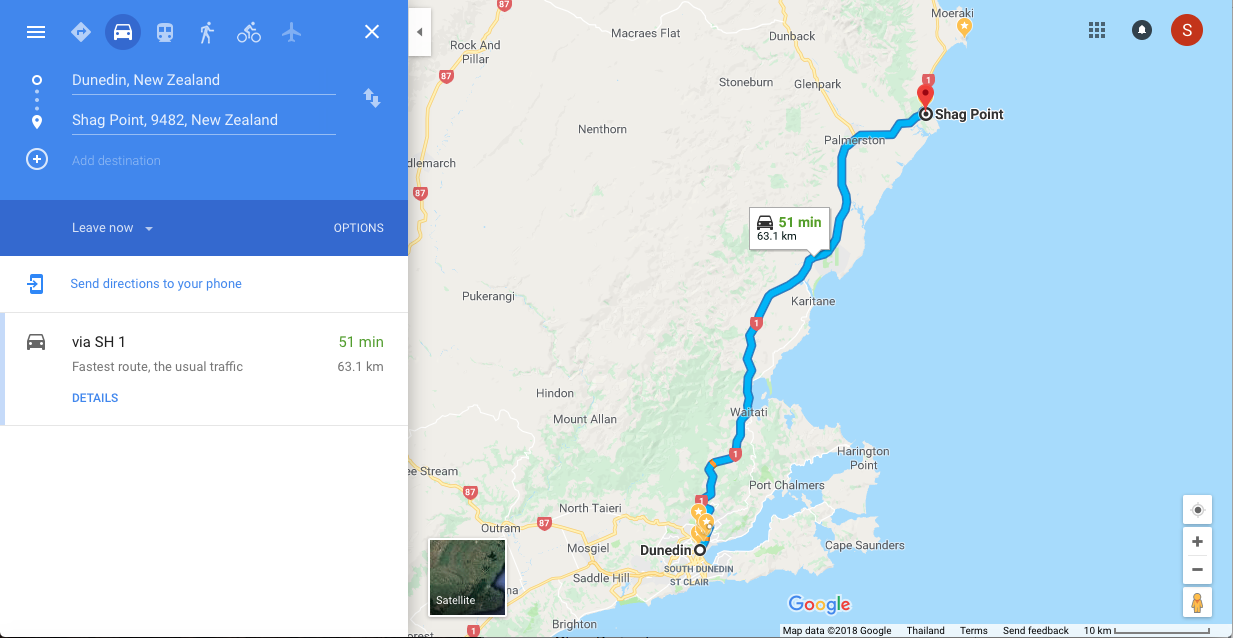This screenshot has width=1233, height=638.
Task: Open the notifications bell
Action: pyautogui.click(x=1141, y=30)
